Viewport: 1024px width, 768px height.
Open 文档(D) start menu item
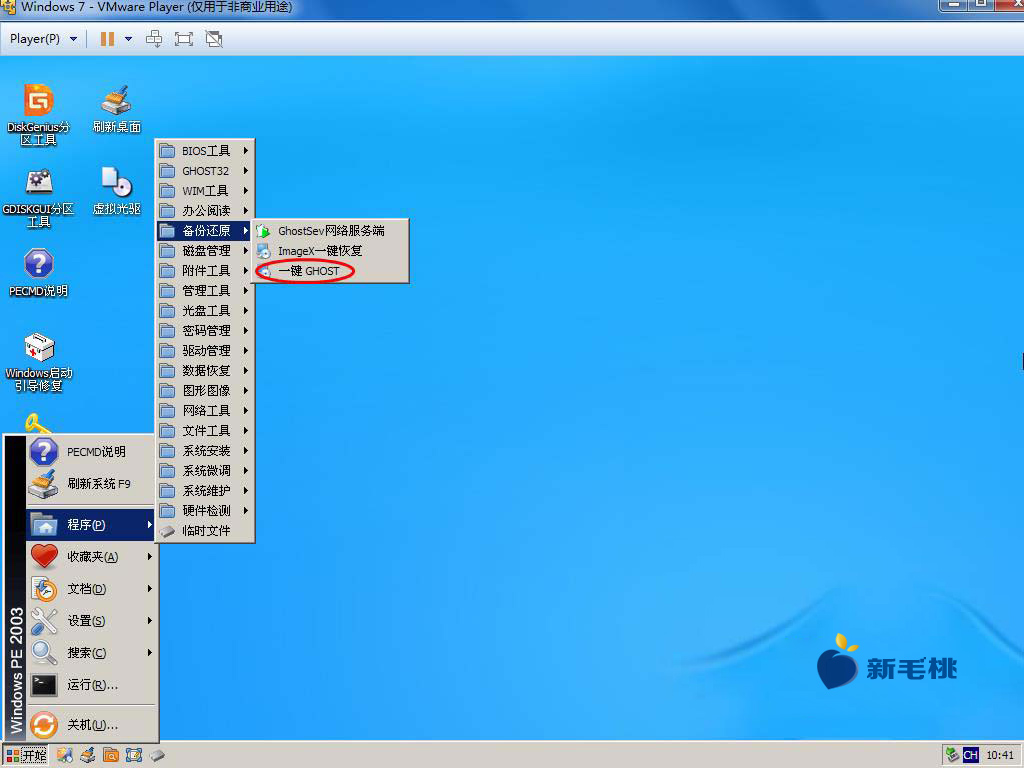pos(91,589)
